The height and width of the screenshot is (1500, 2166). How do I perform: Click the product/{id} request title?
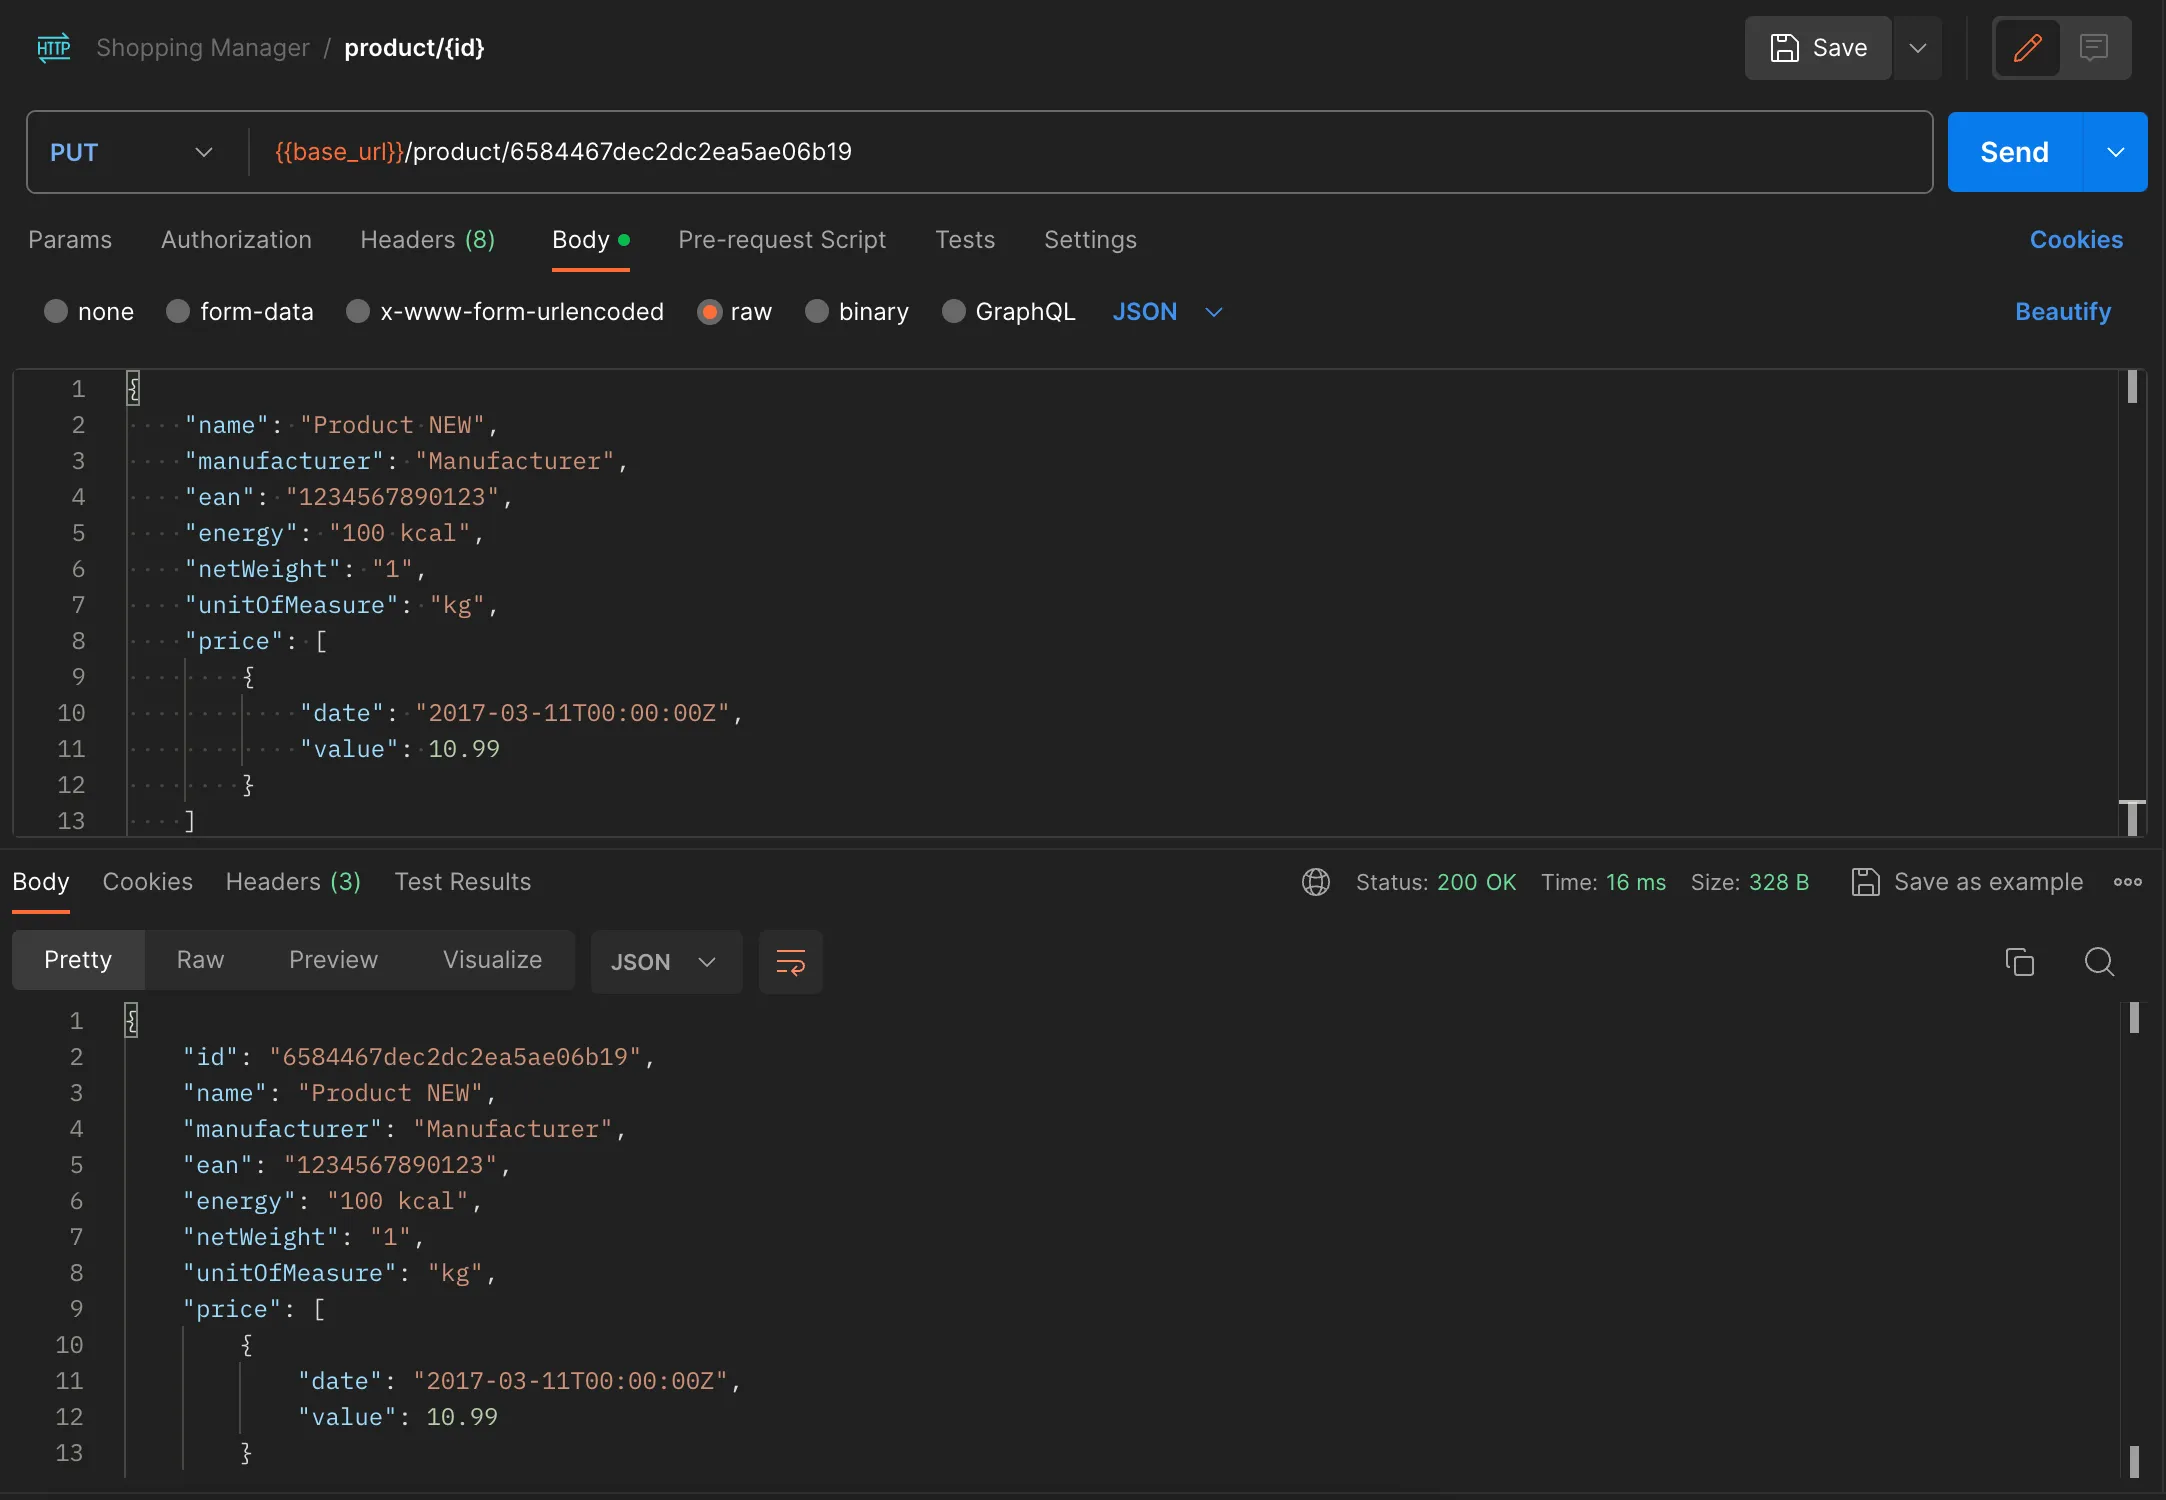[414, 48]
